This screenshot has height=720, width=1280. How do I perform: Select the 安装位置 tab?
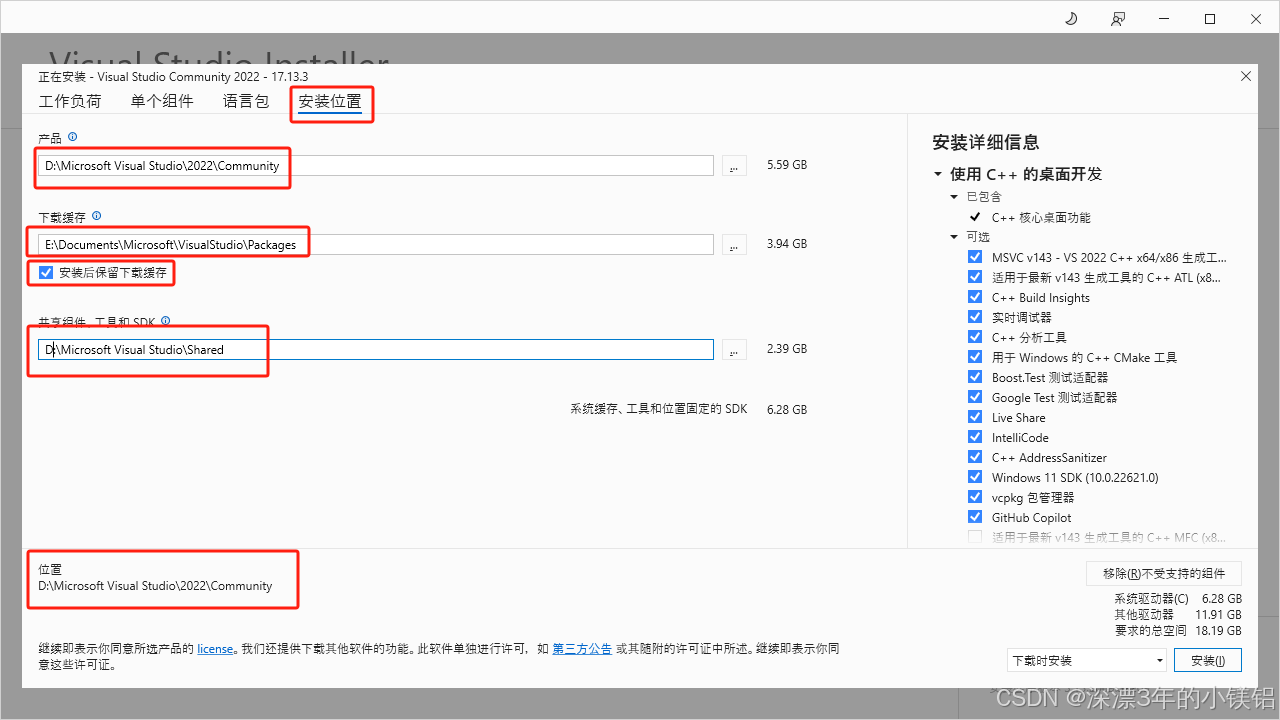point(330,101)
